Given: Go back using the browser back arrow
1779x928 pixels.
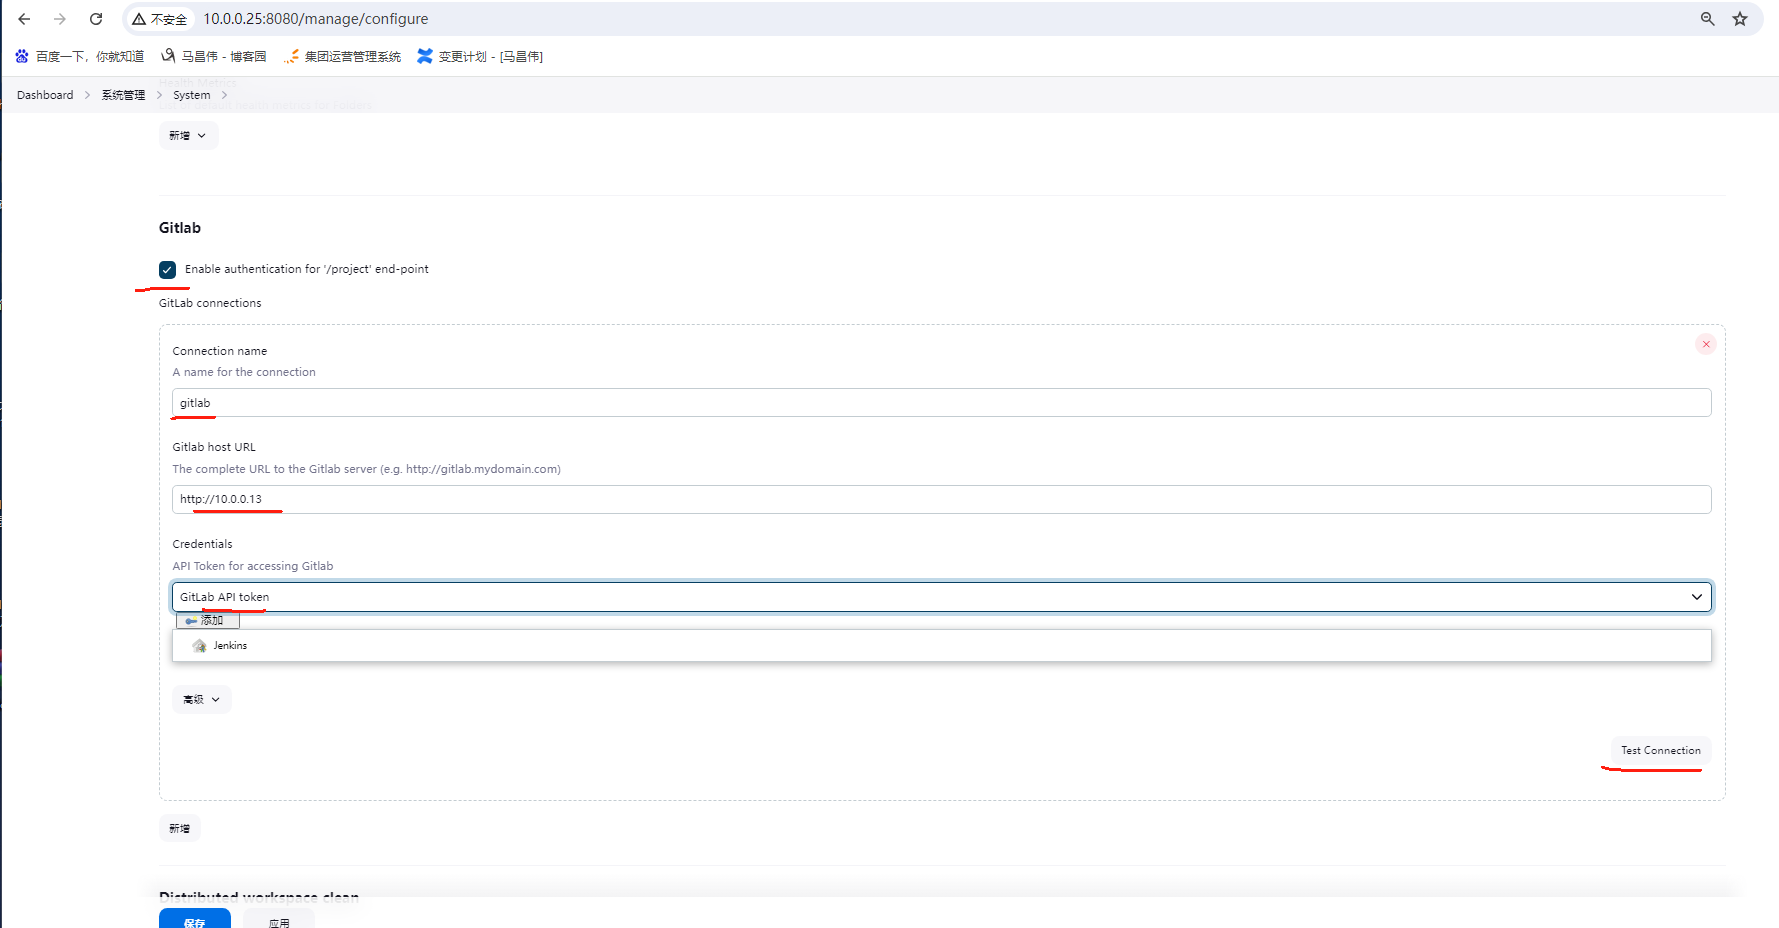Looking at the screenshot, I should 24,19.
